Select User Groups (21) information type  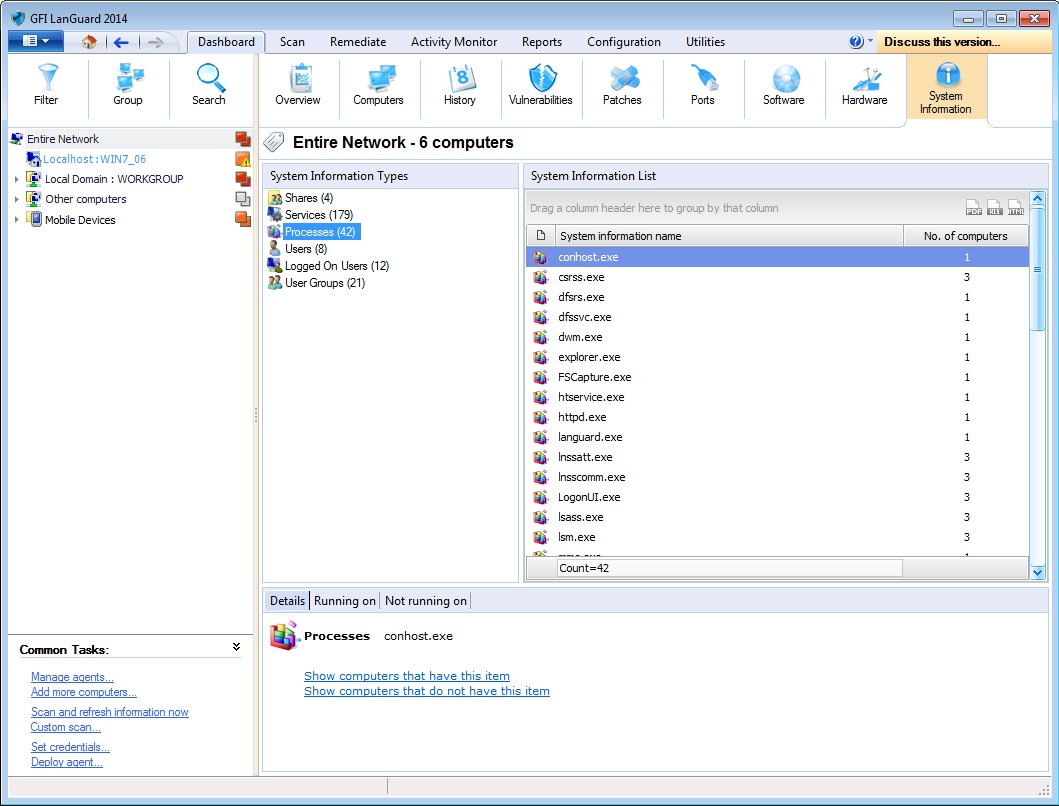click(325, 282)
